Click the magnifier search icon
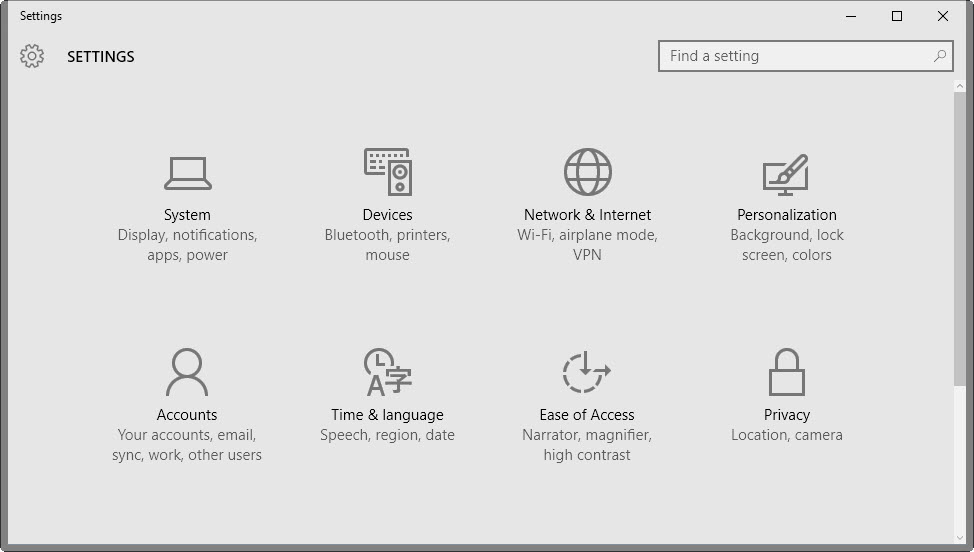Viewport: 974px width, 552px height. [x=940, y=56]
